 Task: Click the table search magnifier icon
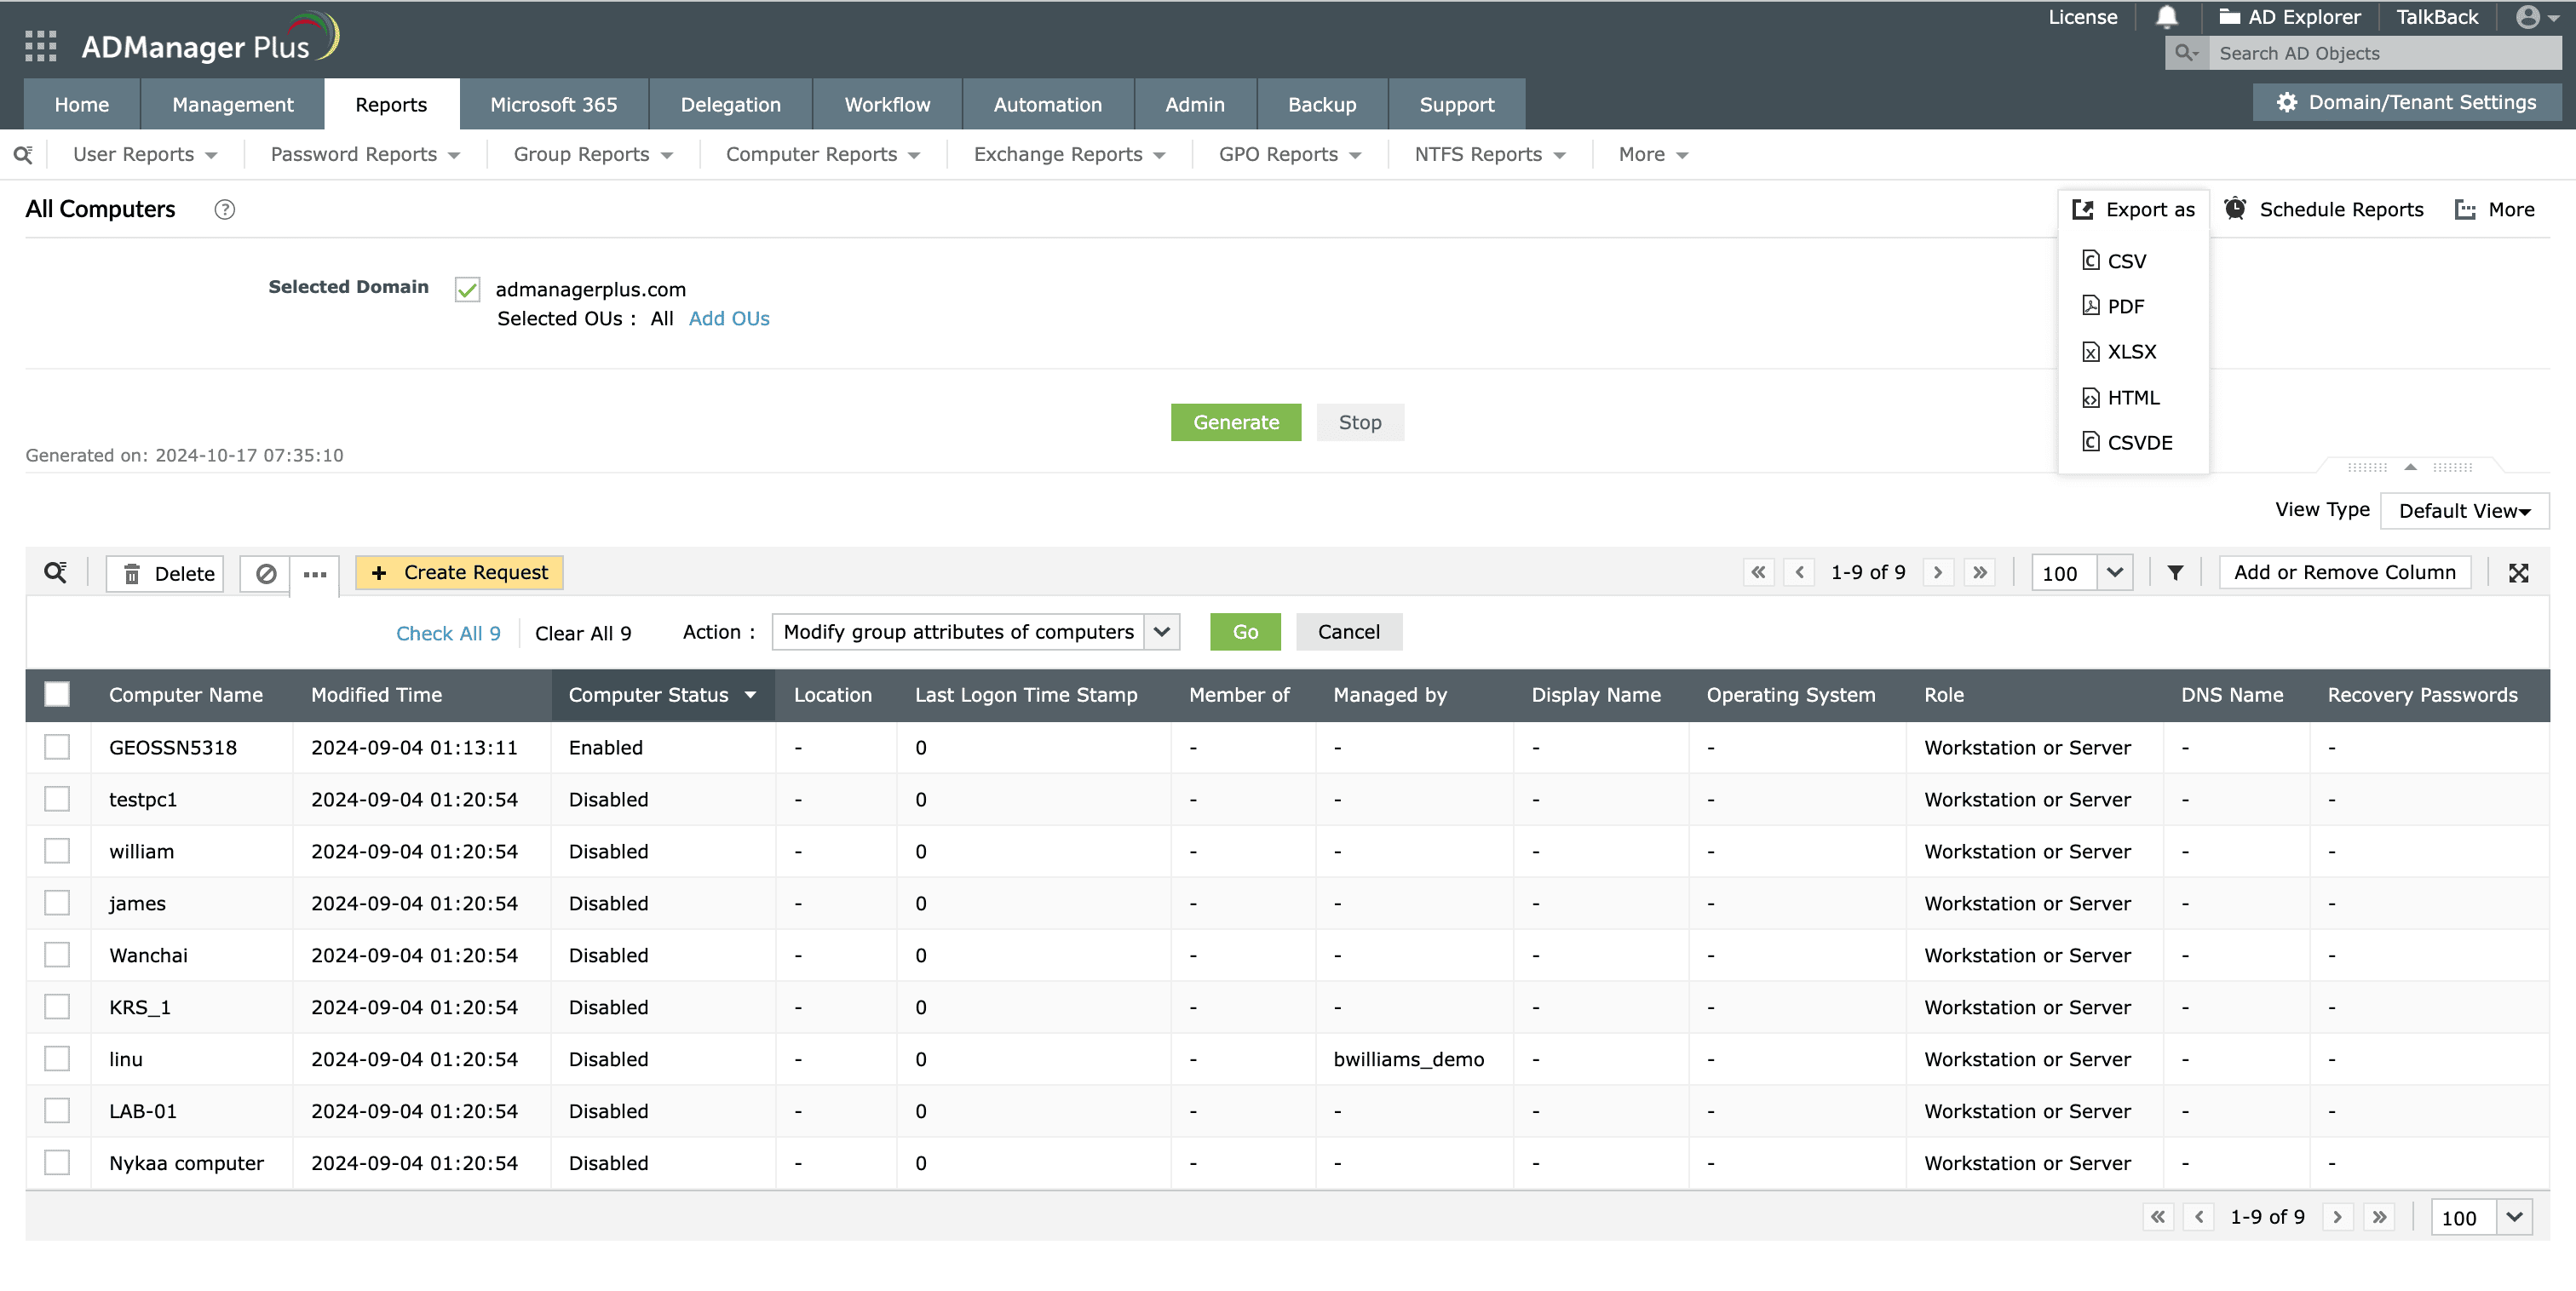[55, 573]
